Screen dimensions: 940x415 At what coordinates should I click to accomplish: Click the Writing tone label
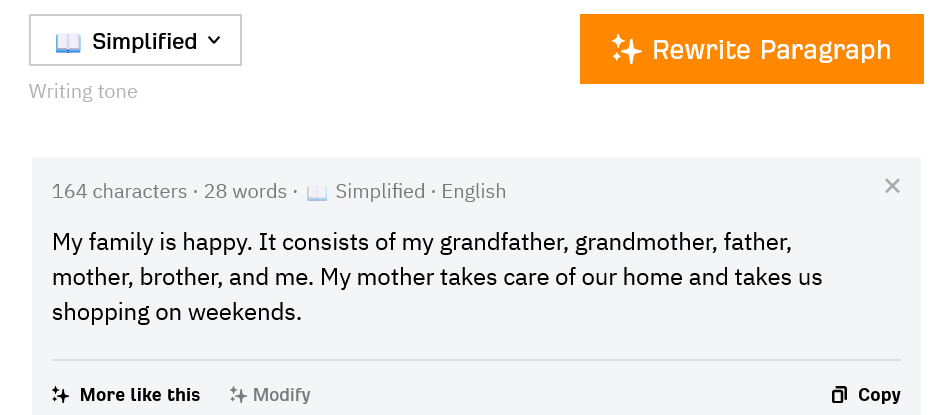pos(83,91)
